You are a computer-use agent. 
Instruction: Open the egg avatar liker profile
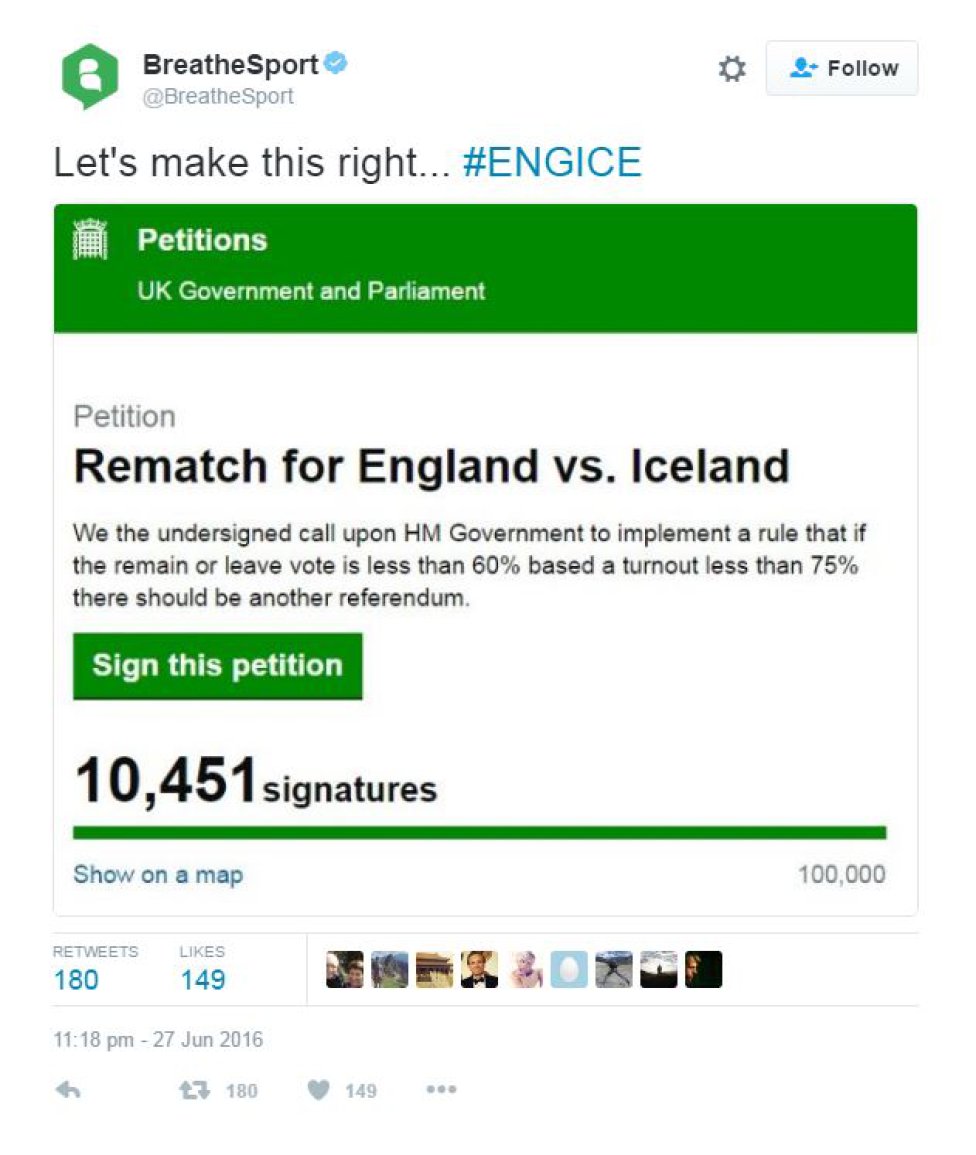click(x=569, y=969)
